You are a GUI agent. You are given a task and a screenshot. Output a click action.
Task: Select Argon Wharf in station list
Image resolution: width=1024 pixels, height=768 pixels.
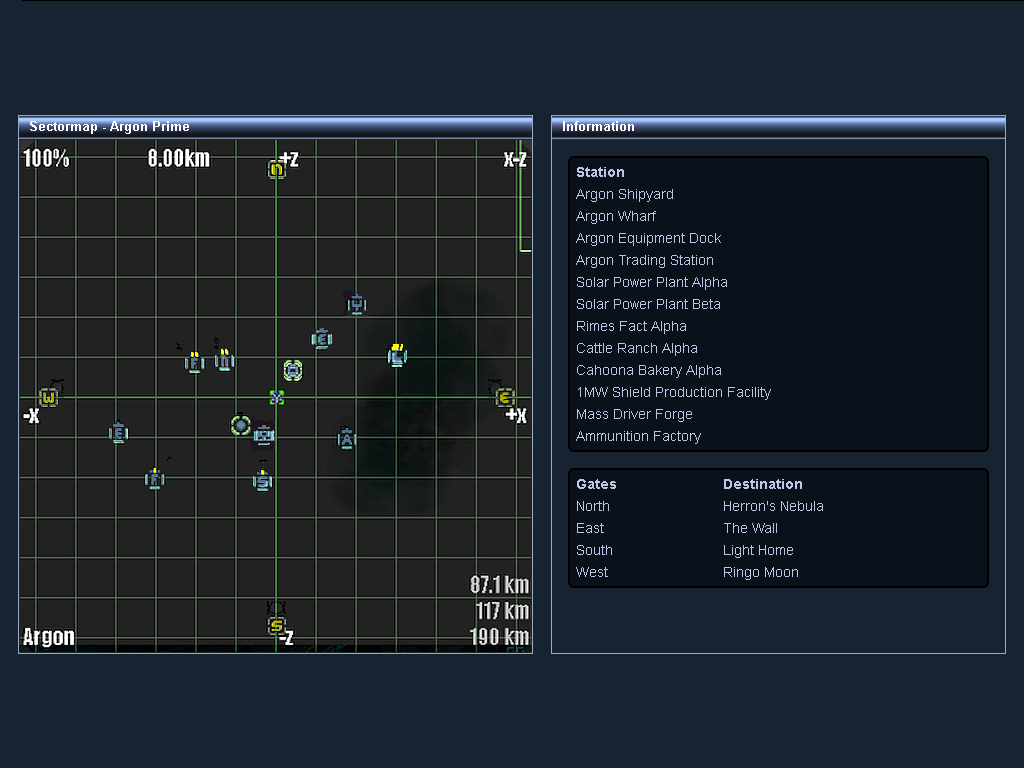[615, 216]
